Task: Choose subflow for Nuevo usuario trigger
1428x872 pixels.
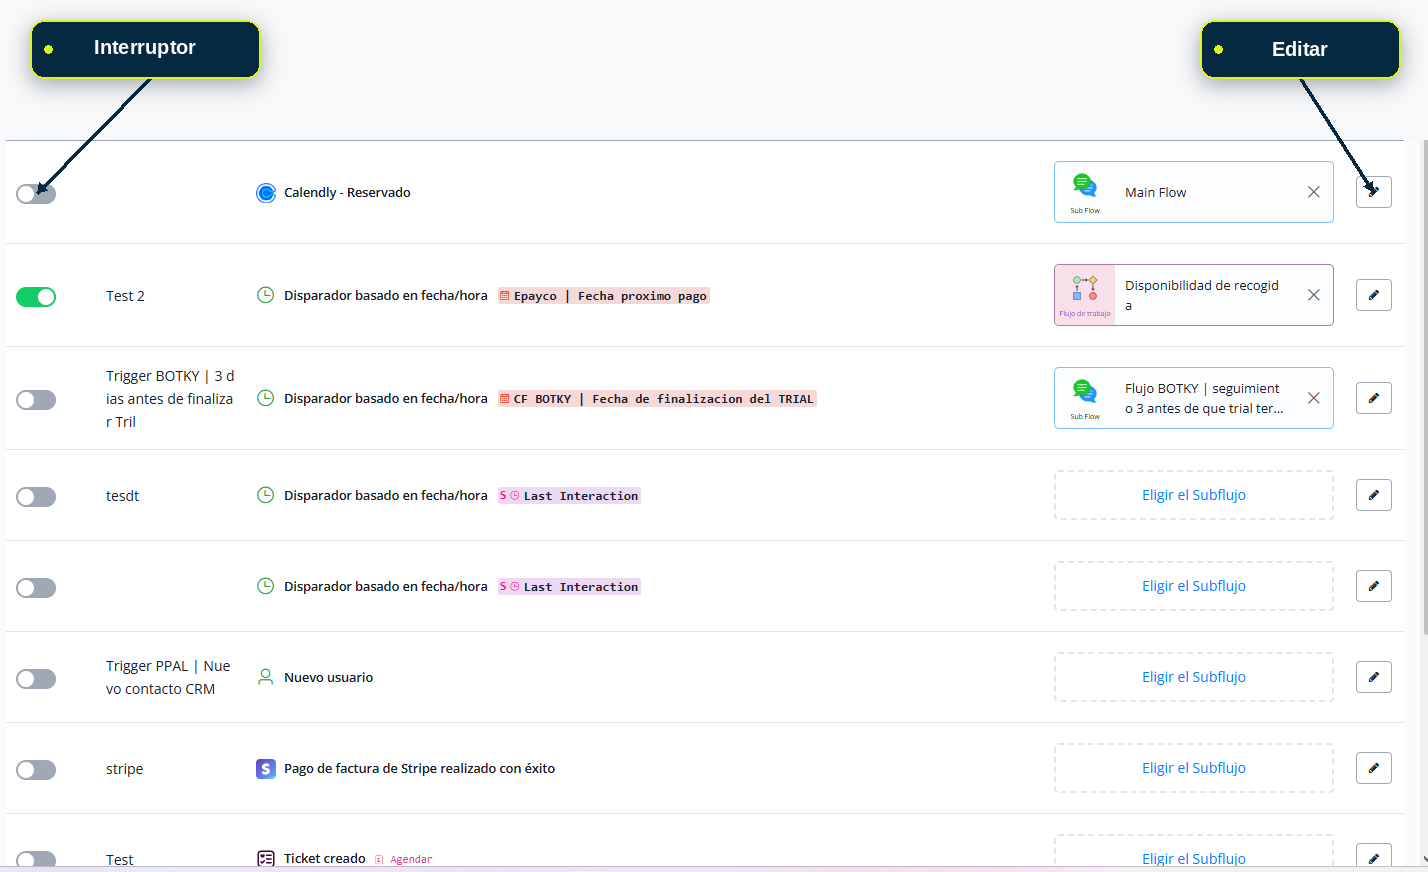Action: (1194, 677)
